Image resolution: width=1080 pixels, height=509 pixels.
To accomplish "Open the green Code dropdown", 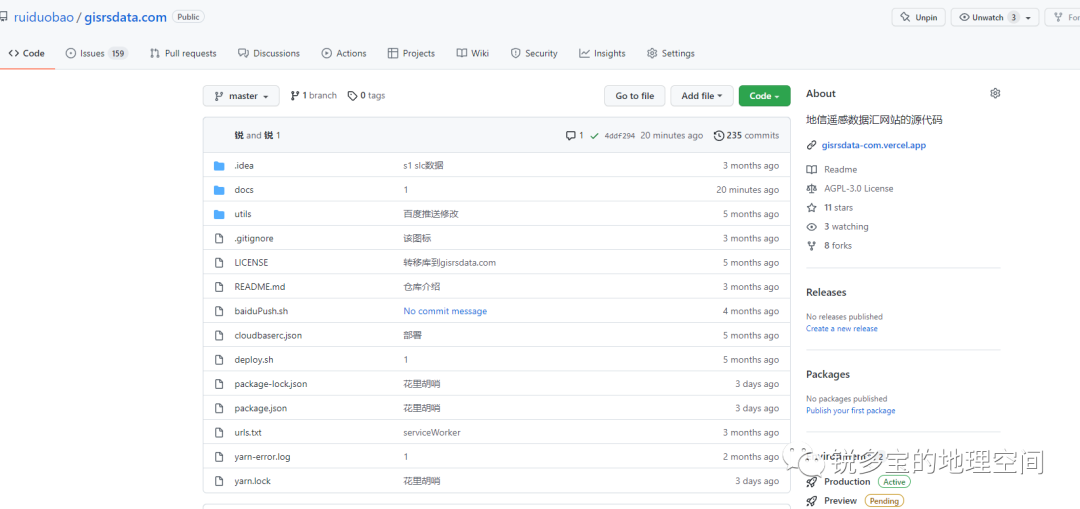I will pos(765,96).
